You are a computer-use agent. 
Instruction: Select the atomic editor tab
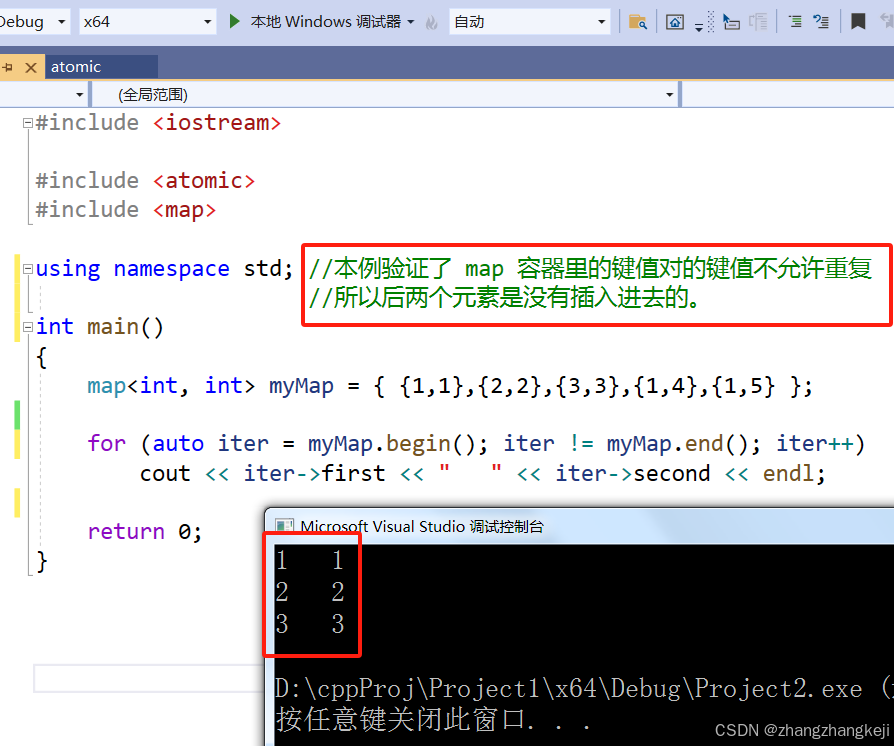[x=101, y=67]
